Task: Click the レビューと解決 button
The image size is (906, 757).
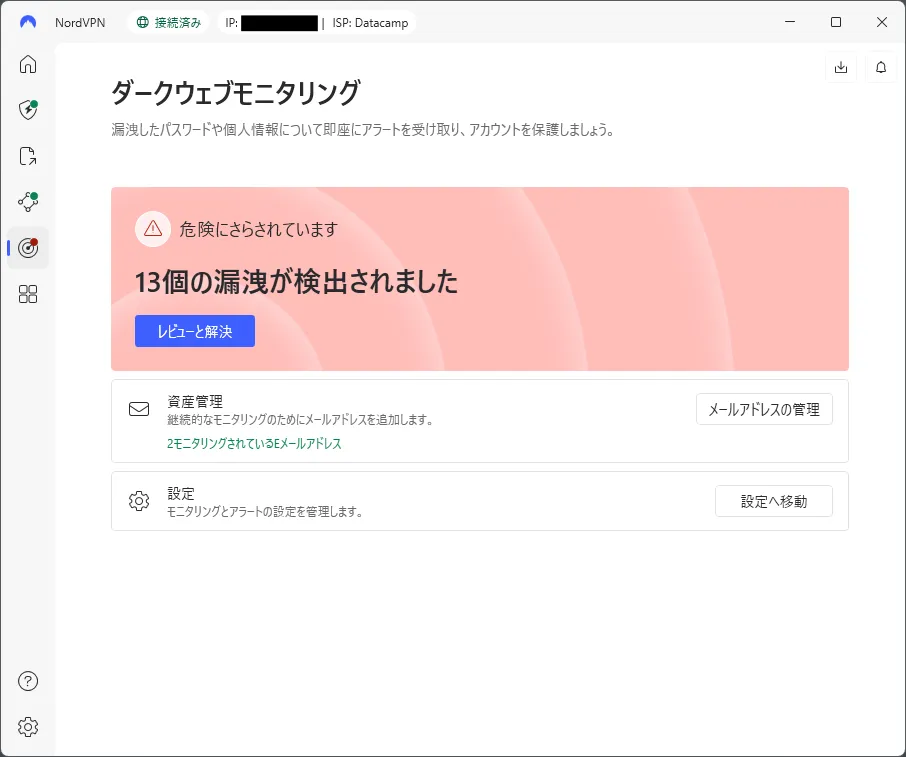Action: click(x=195, y=331)
